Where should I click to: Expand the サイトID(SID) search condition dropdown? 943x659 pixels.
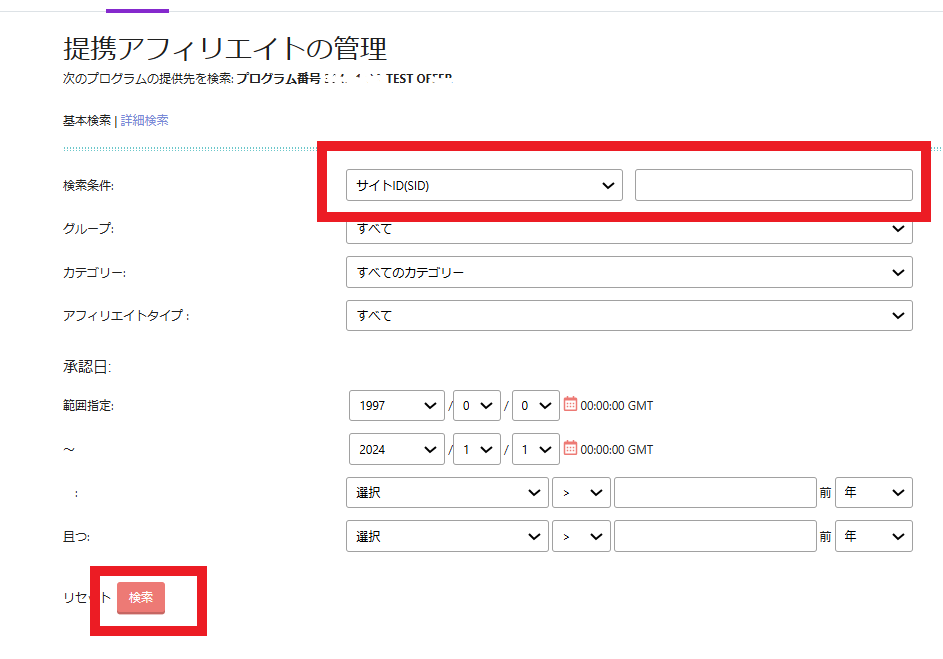[484, 185]
